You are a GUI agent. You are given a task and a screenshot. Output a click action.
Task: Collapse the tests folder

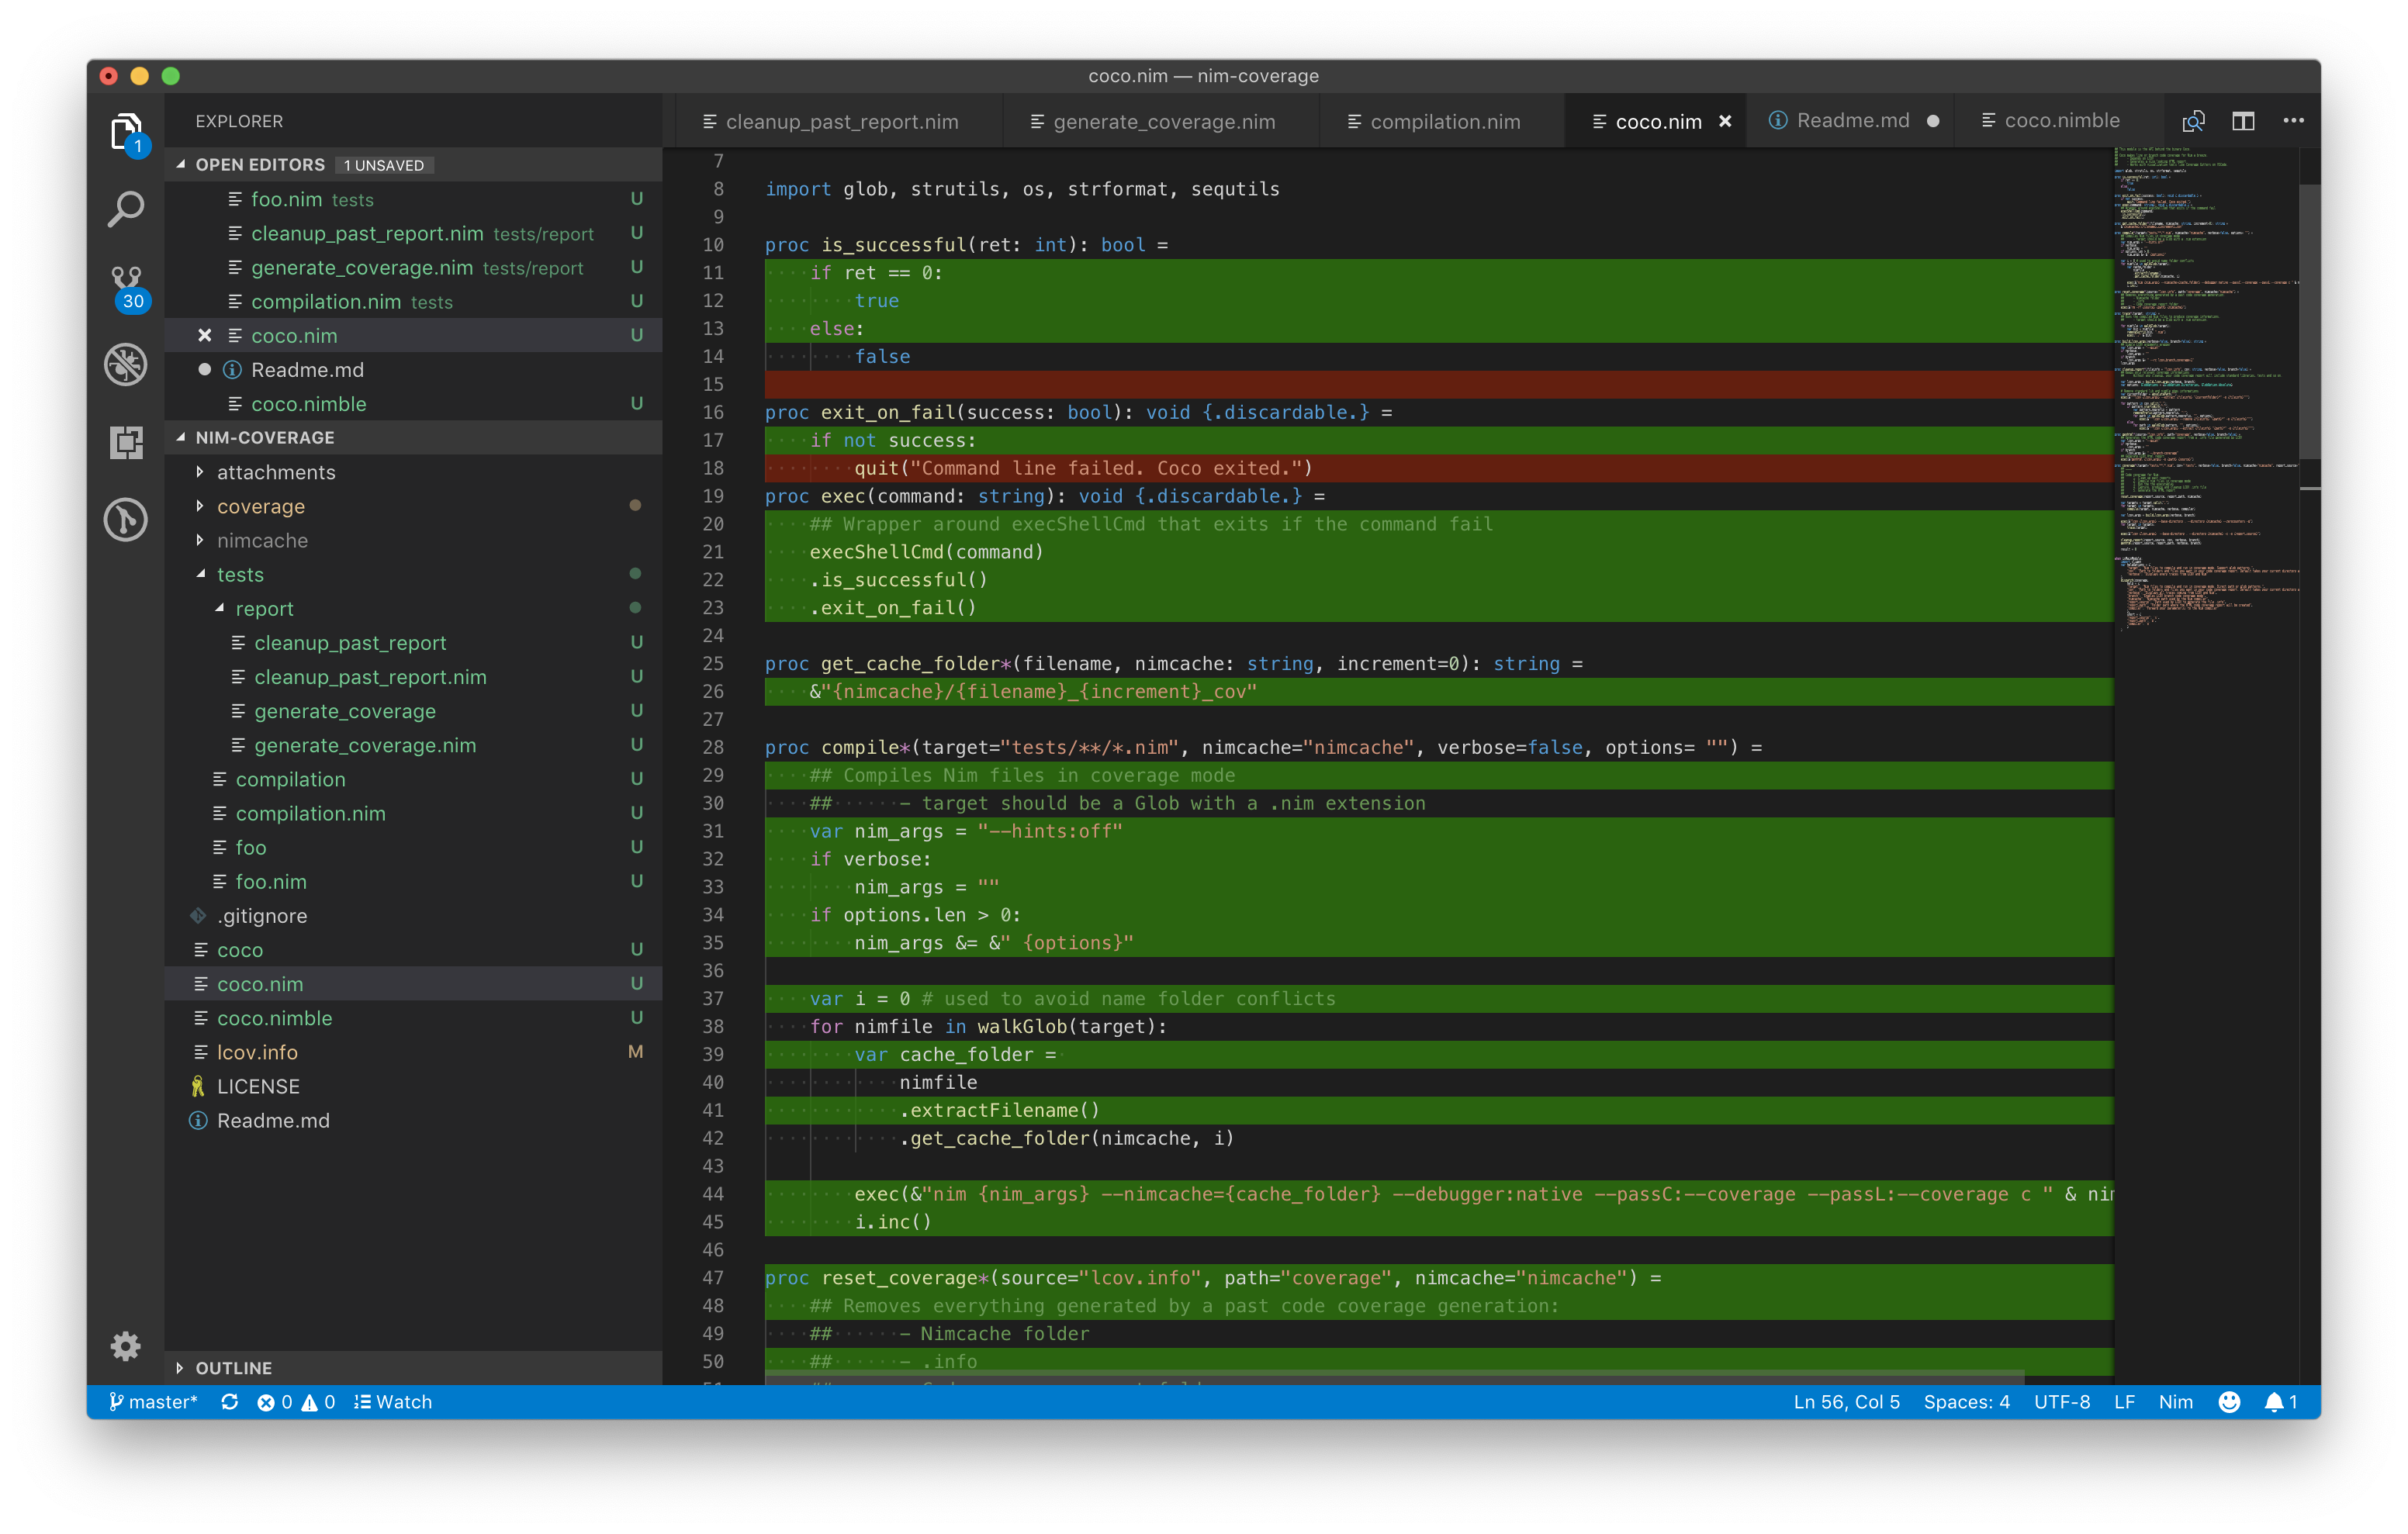click(x=240, y=575)
